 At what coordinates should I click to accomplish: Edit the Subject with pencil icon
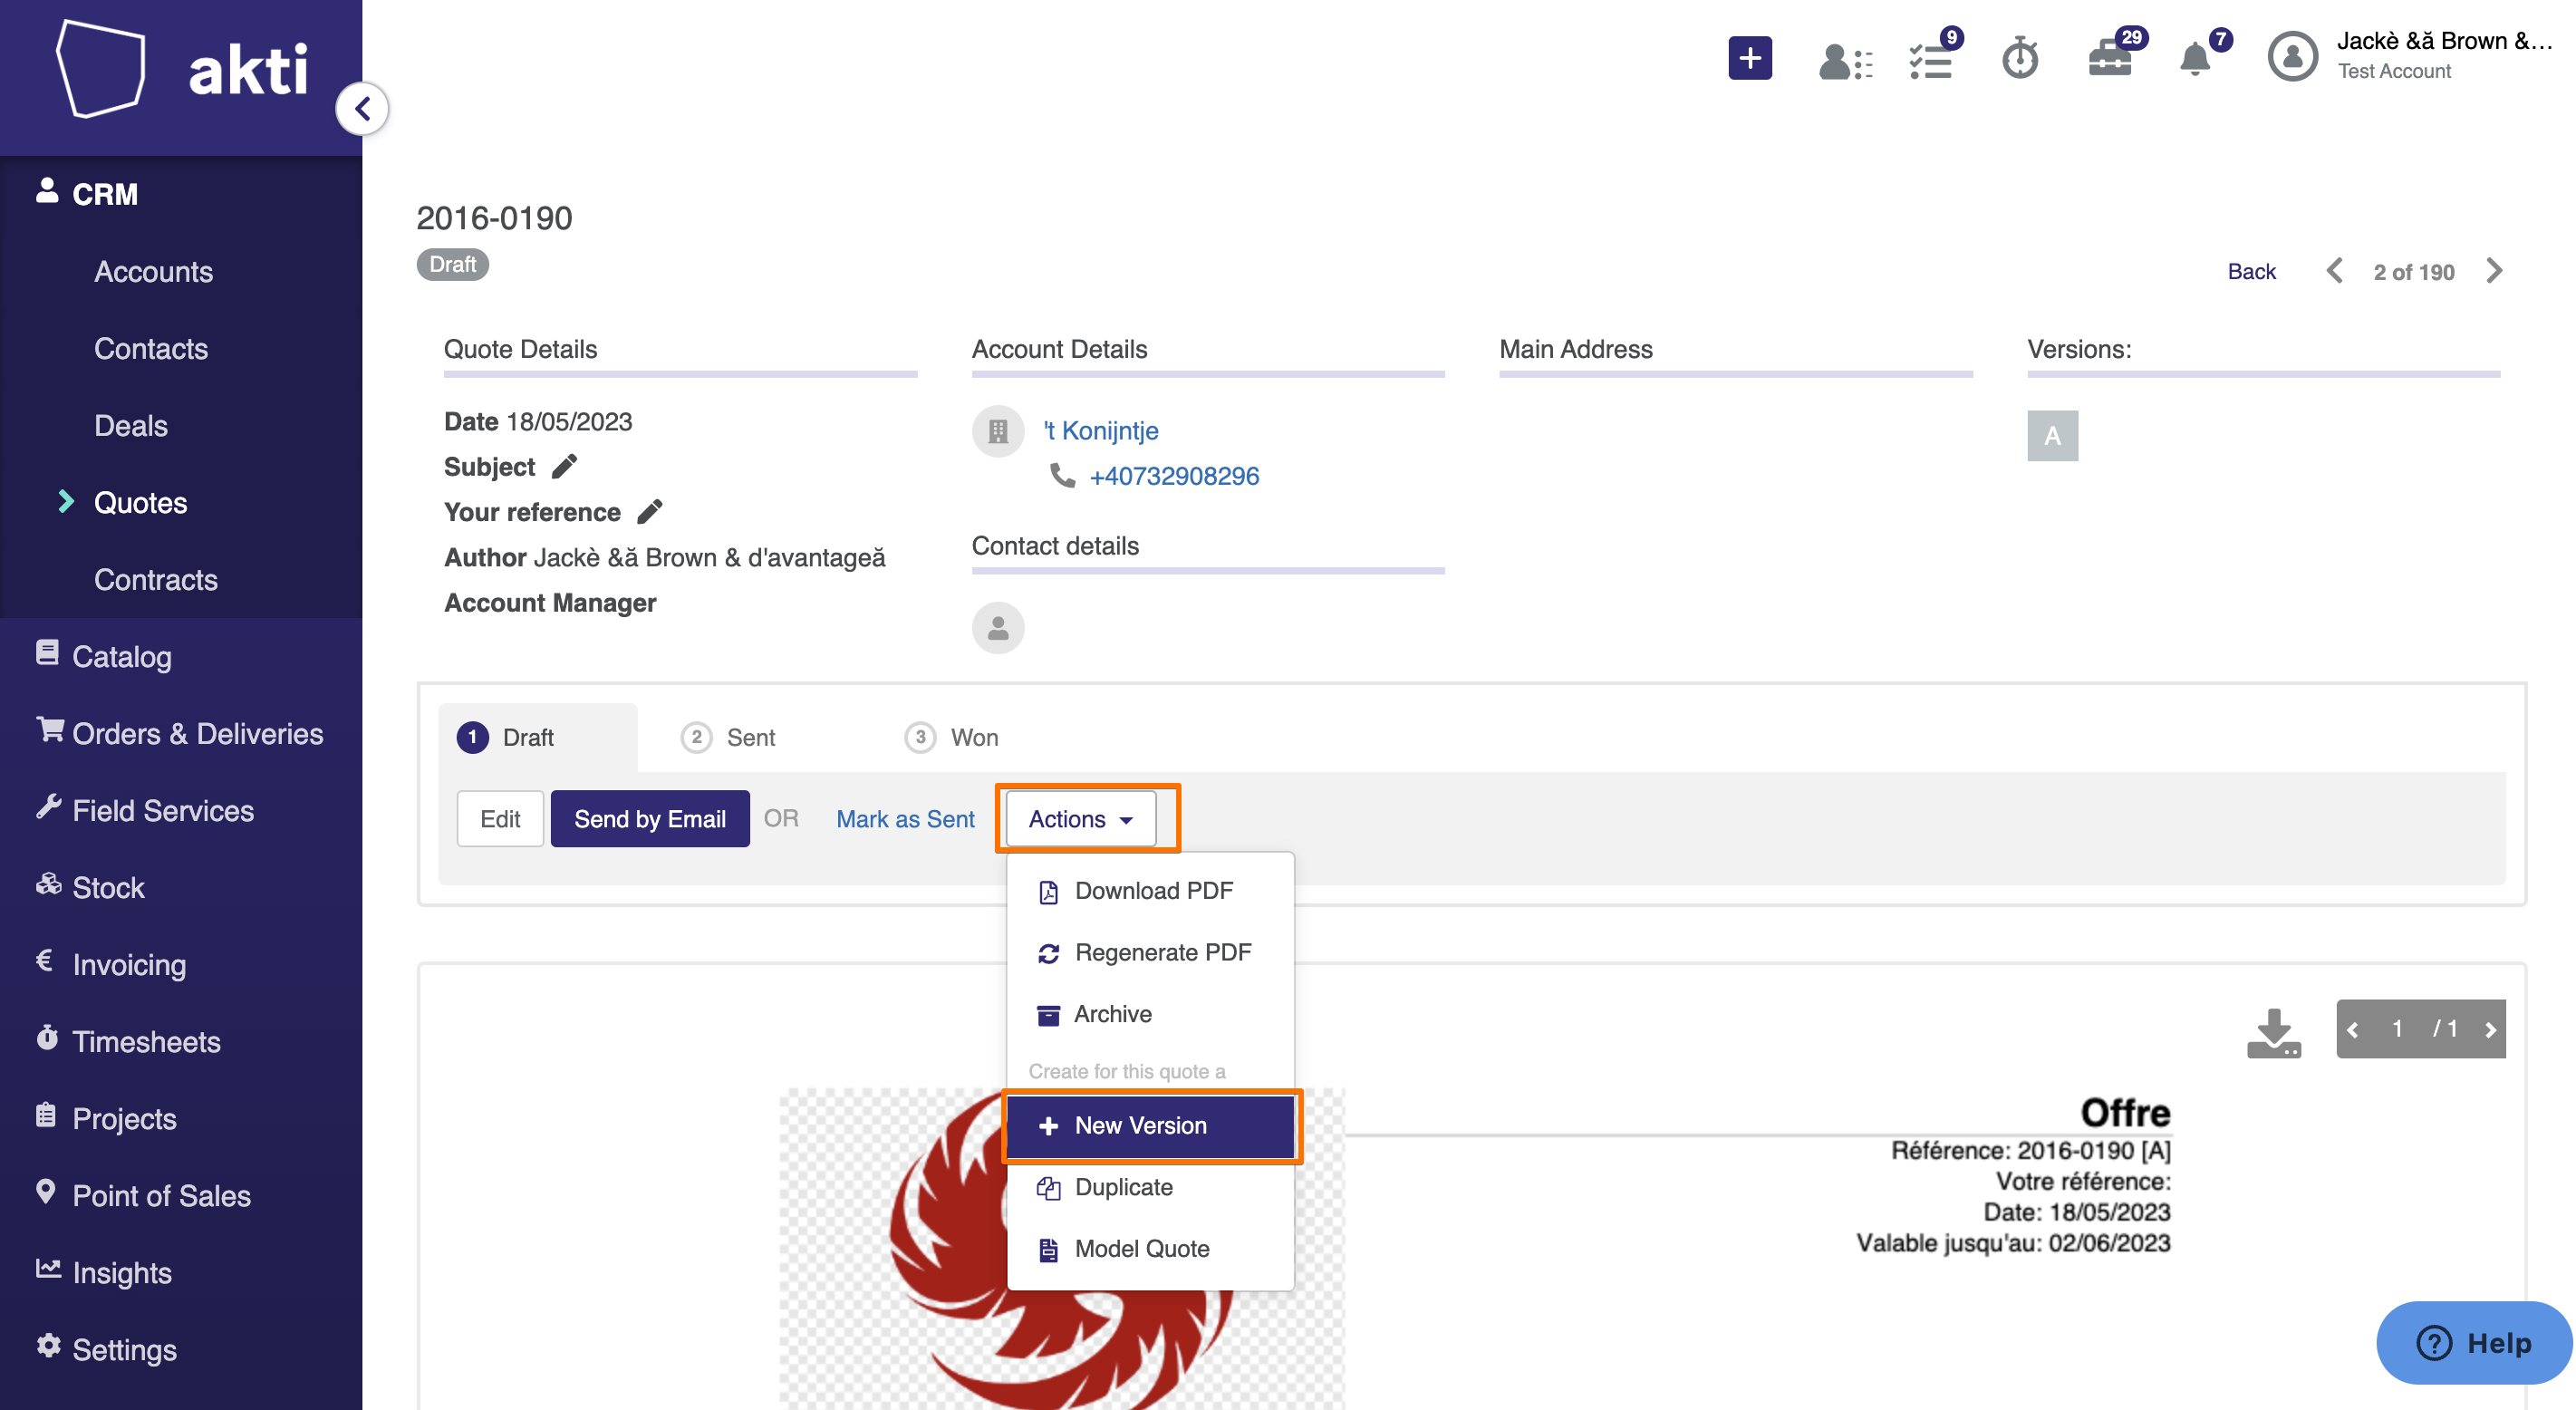click(x=564, y=466)
